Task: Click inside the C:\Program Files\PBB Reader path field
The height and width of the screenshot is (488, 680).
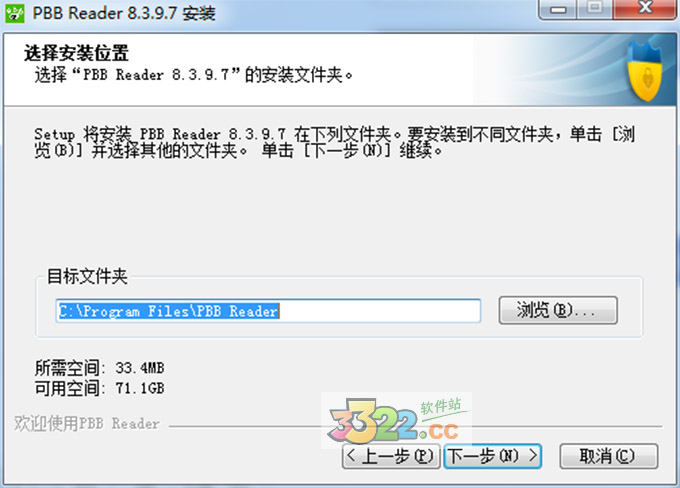Action: pyautogui.click(x=268, y=311)
